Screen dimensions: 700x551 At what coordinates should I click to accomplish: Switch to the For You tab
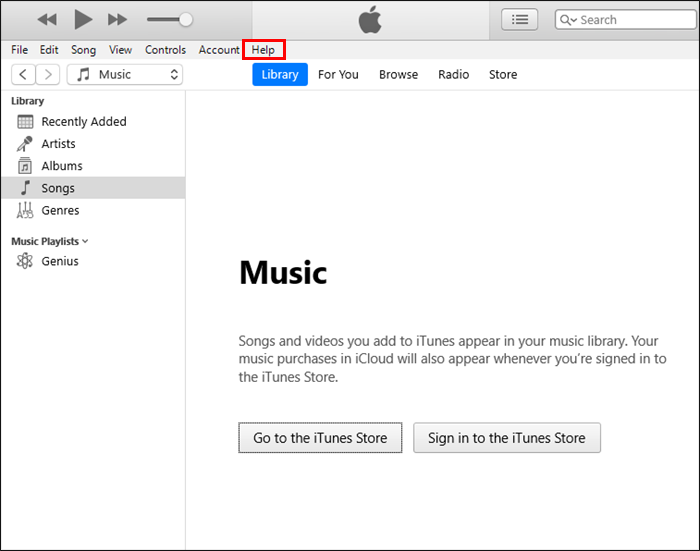338,75
